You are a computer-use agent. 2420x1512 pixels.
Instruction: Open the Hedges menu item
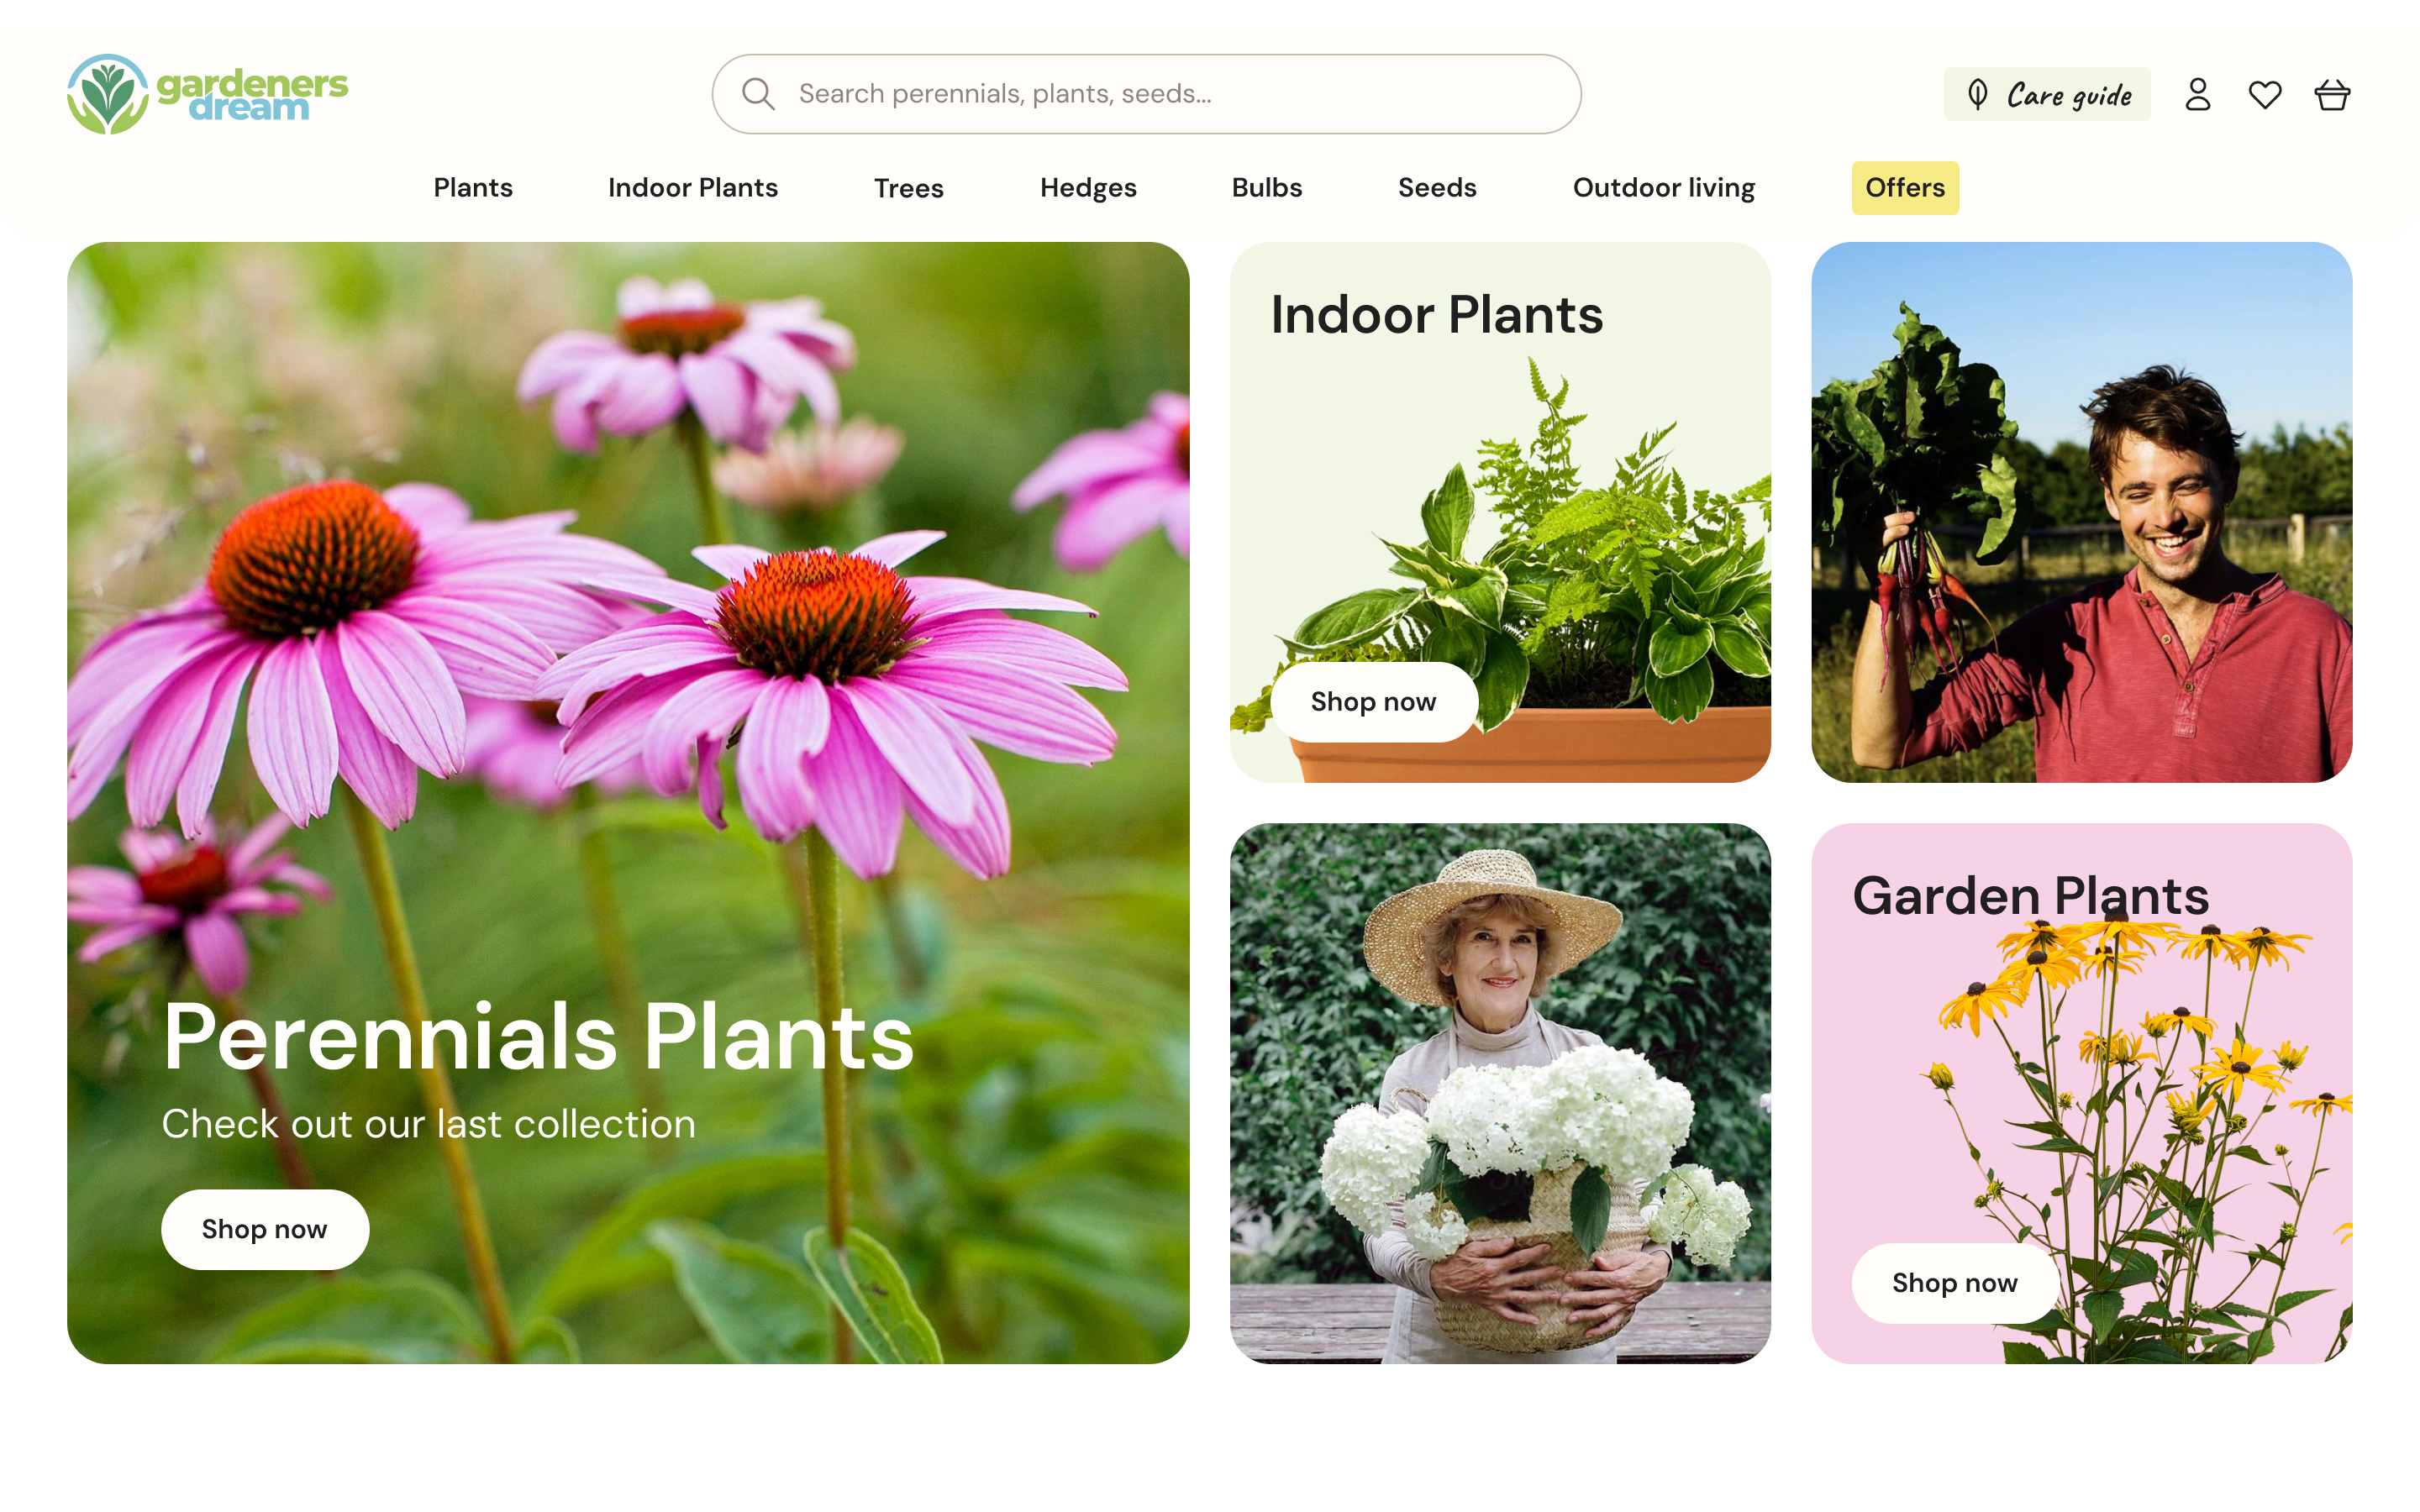coord(1087,188)
